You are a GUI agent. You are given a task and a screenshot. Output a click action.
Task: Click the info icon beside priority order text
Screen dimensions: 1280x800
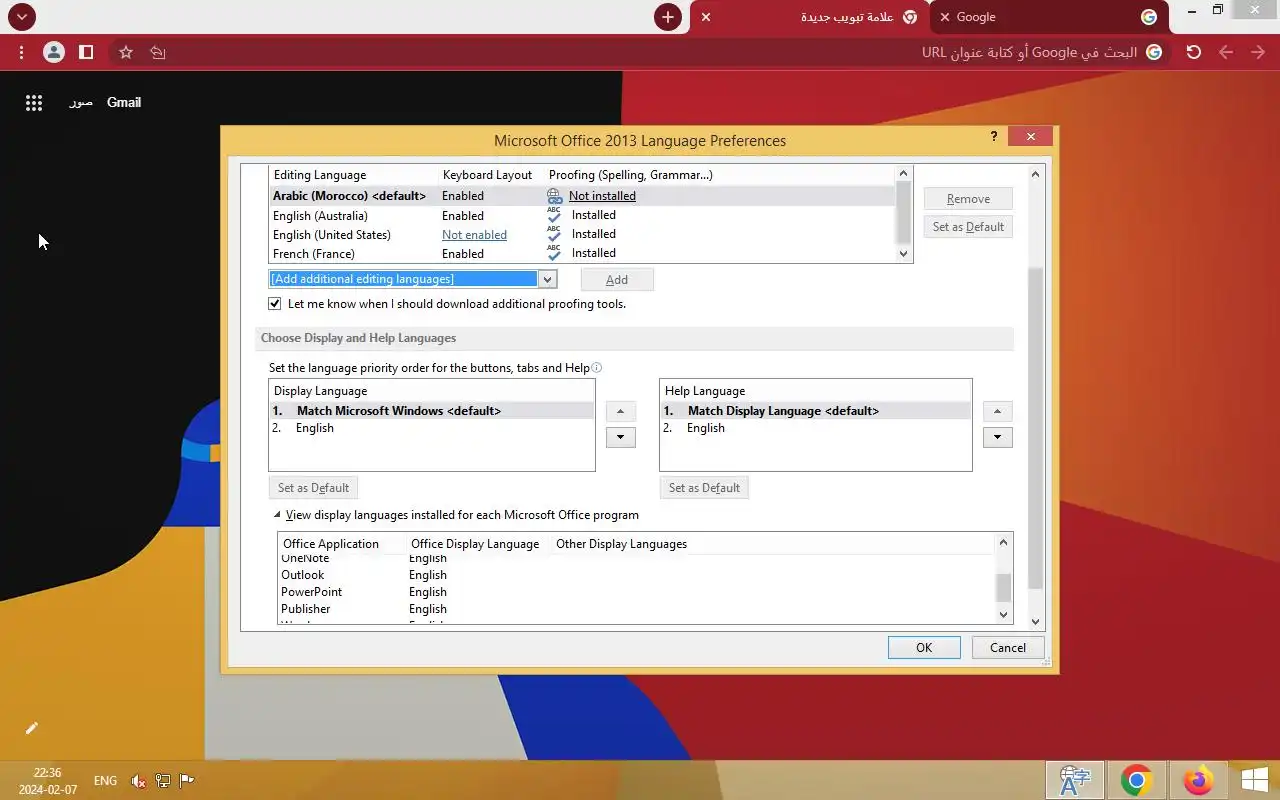[x=597, y=368]
